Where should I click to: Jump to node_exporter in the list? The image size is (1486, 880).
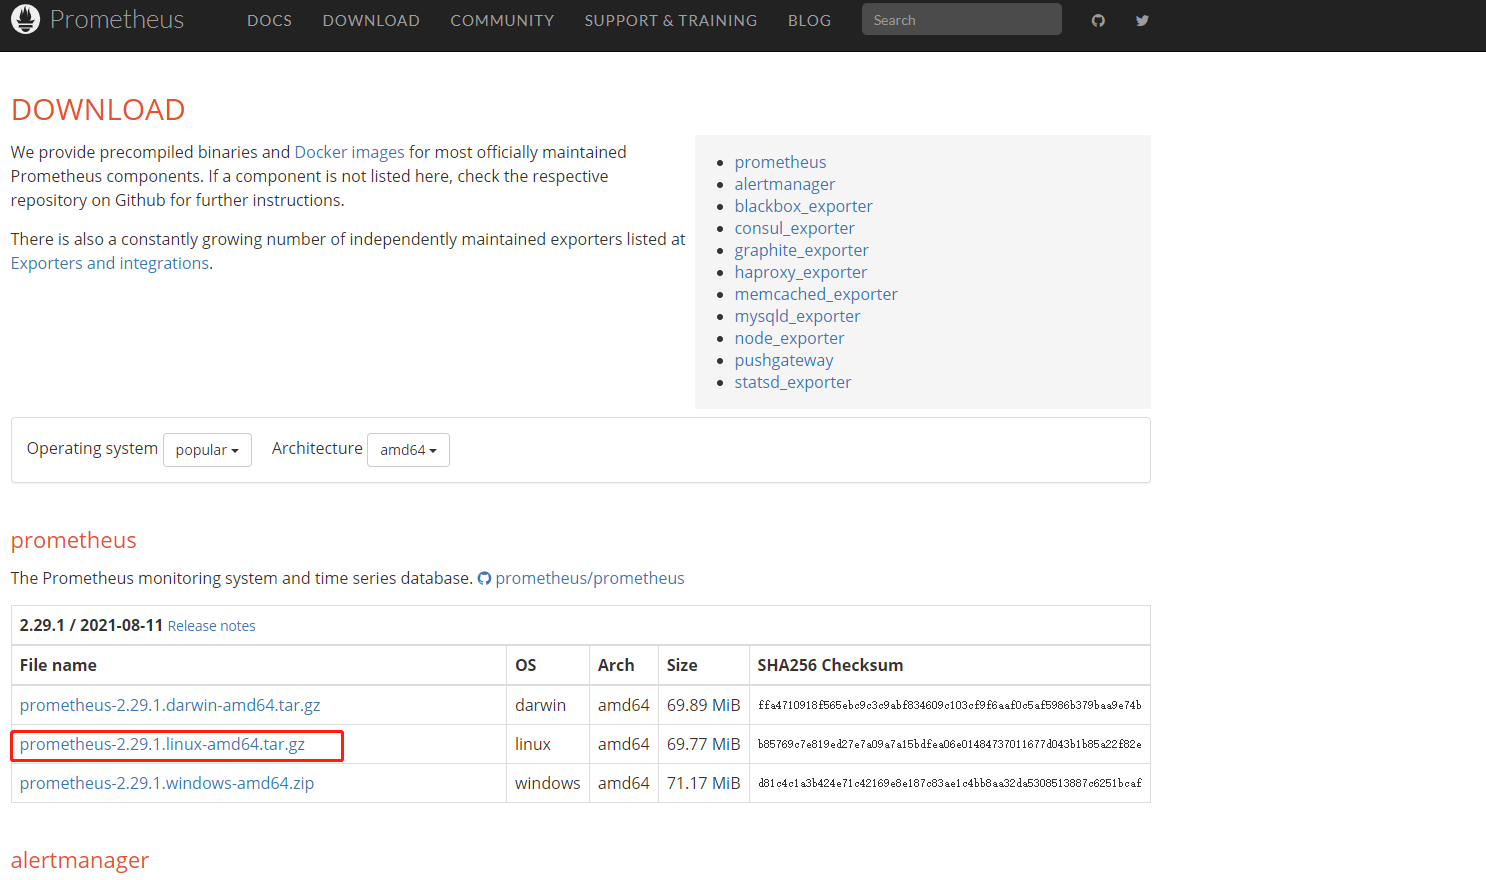[x=789, y=338]
